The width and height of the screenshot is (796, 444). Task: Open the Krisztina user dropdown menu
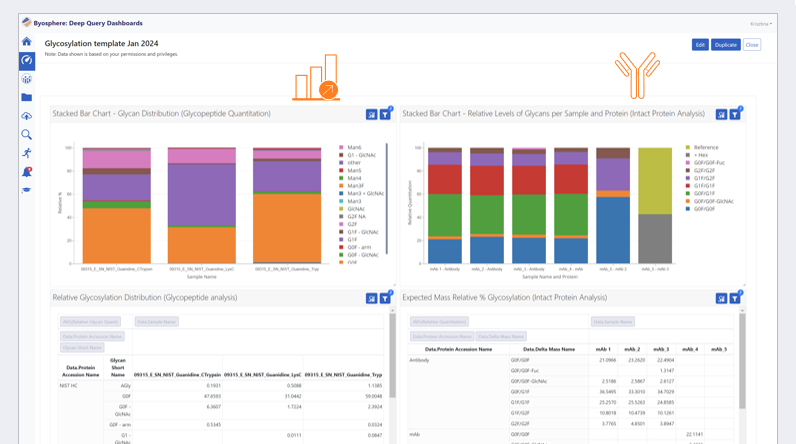click(x=761, y=24)
